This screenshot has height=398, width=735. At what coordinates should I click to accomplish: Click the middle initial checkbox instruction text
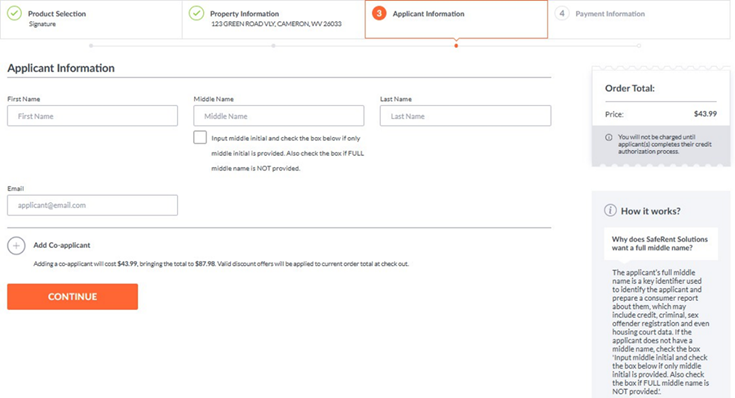point(287,153)
